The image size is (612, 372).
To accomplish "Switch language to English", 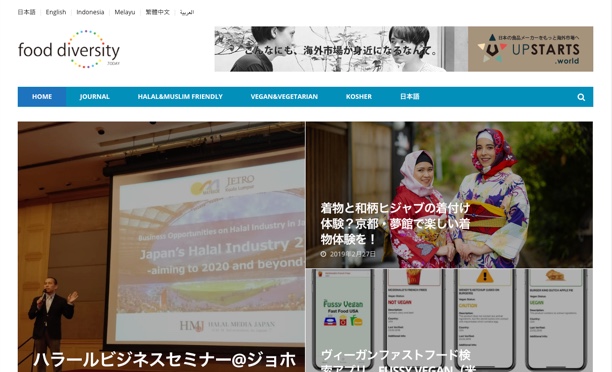I will tap(56, 12).
